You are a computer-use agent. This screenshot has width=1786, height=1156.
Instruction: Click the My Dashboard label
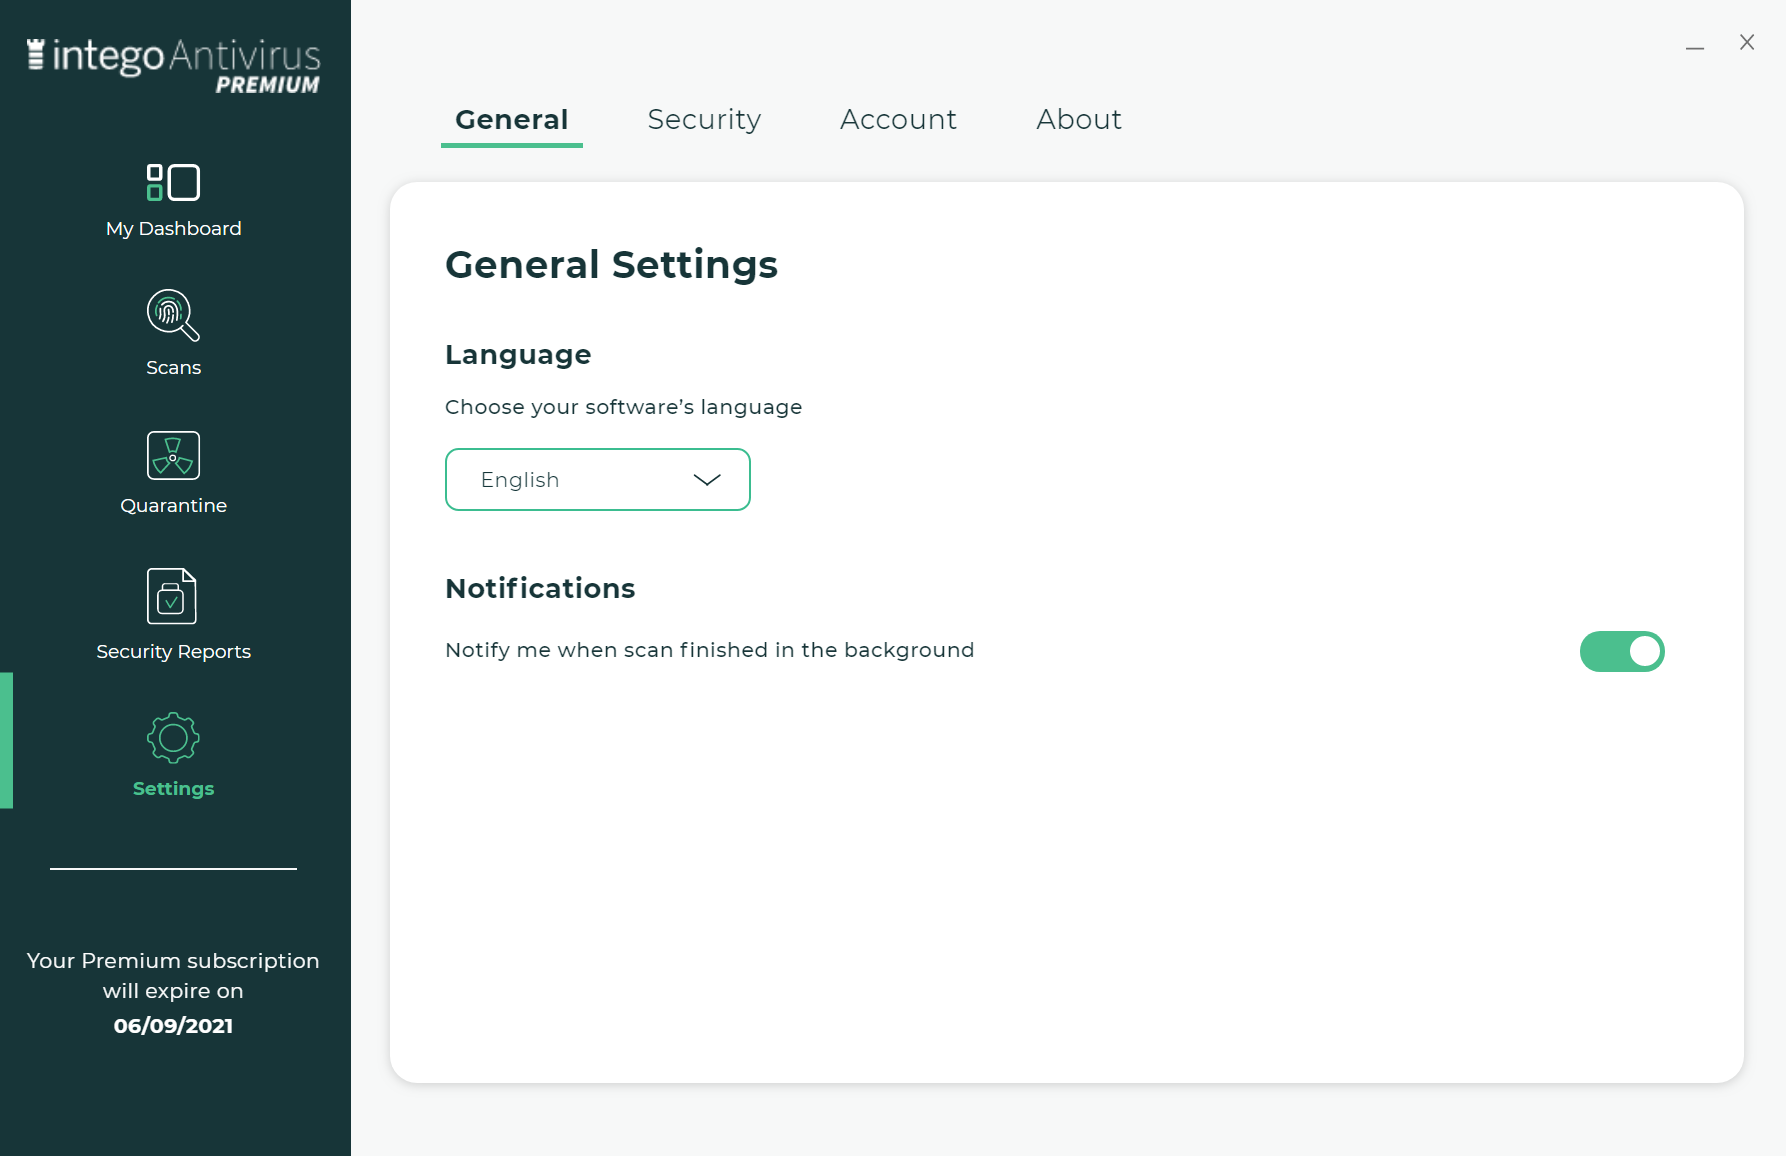(x=174, y=229)
